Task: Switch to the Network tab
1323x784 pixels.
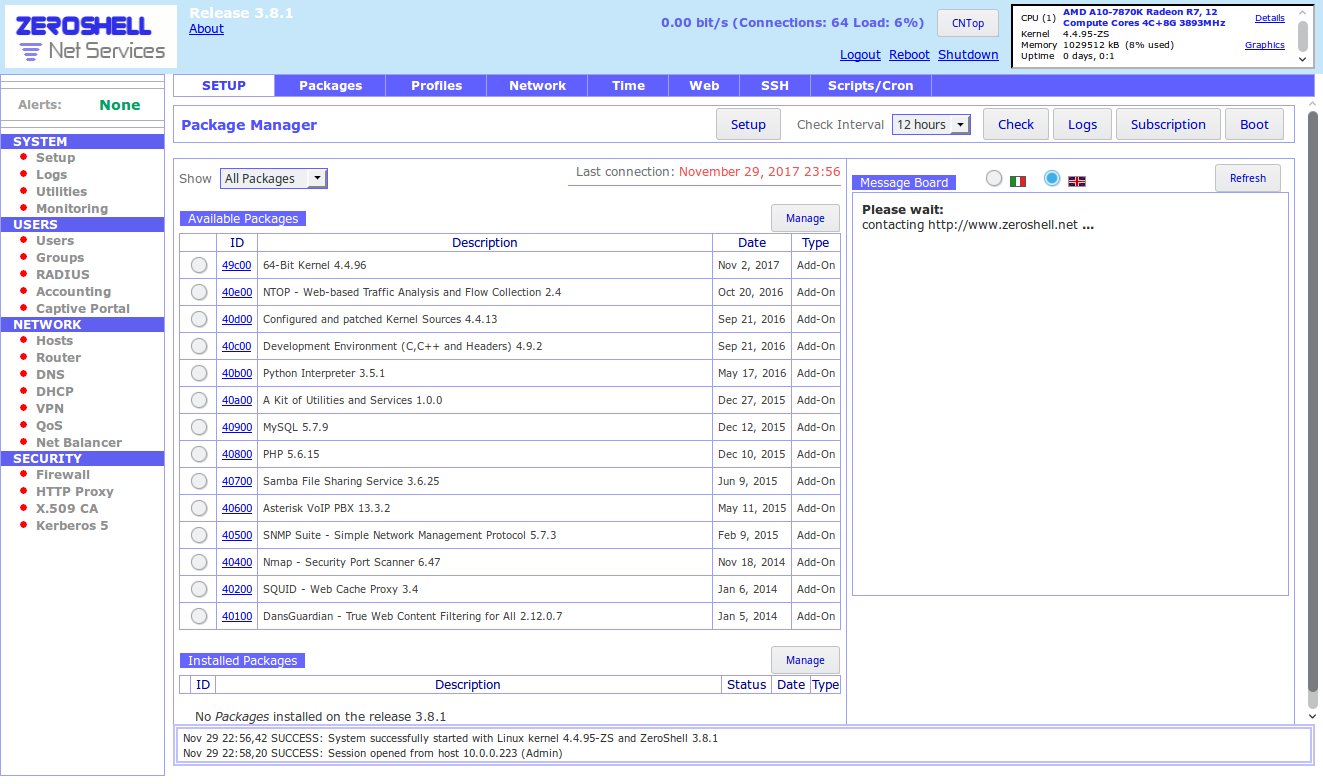Action: pyautogui.click(x=537, y=86)
